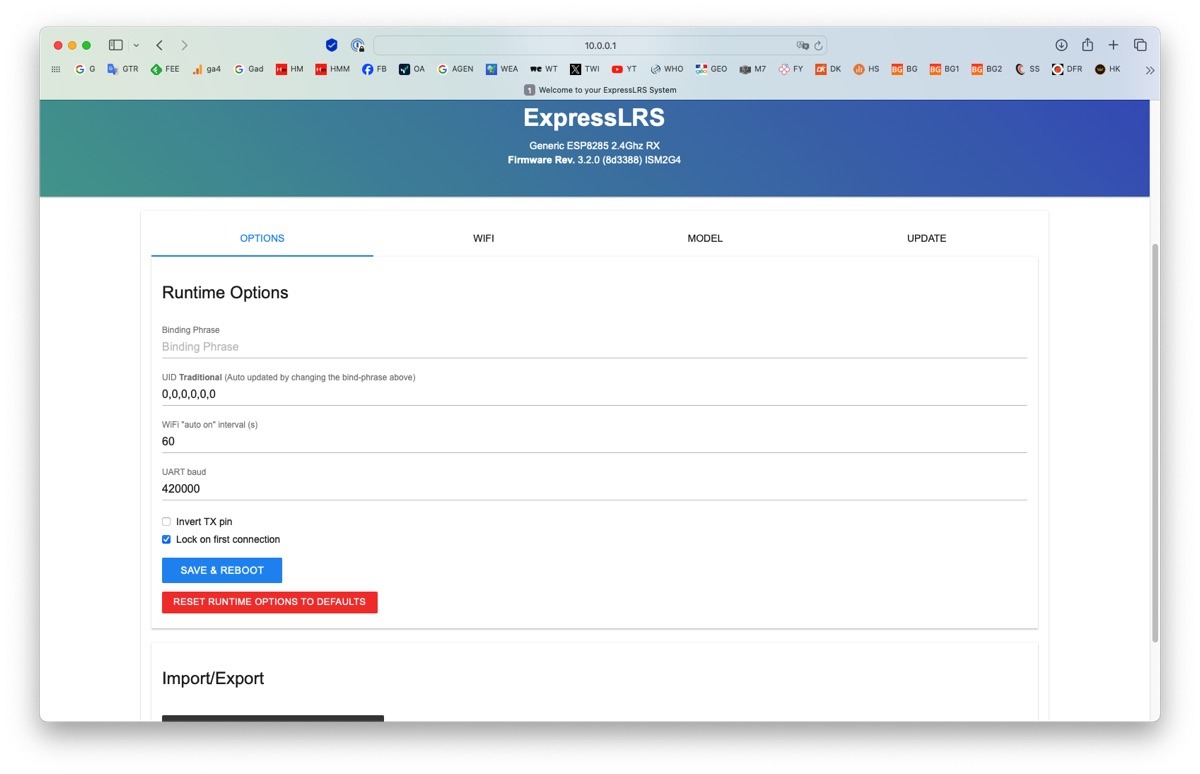Switch to the WIFI tab
The image size is (1200, 774).
tap(484, 238)
